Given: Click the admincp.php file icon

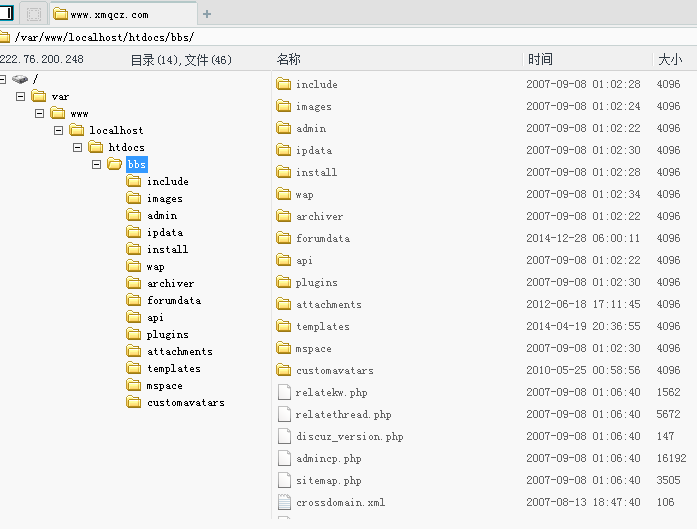Looking at the screenshot, I should click(284, 458).
